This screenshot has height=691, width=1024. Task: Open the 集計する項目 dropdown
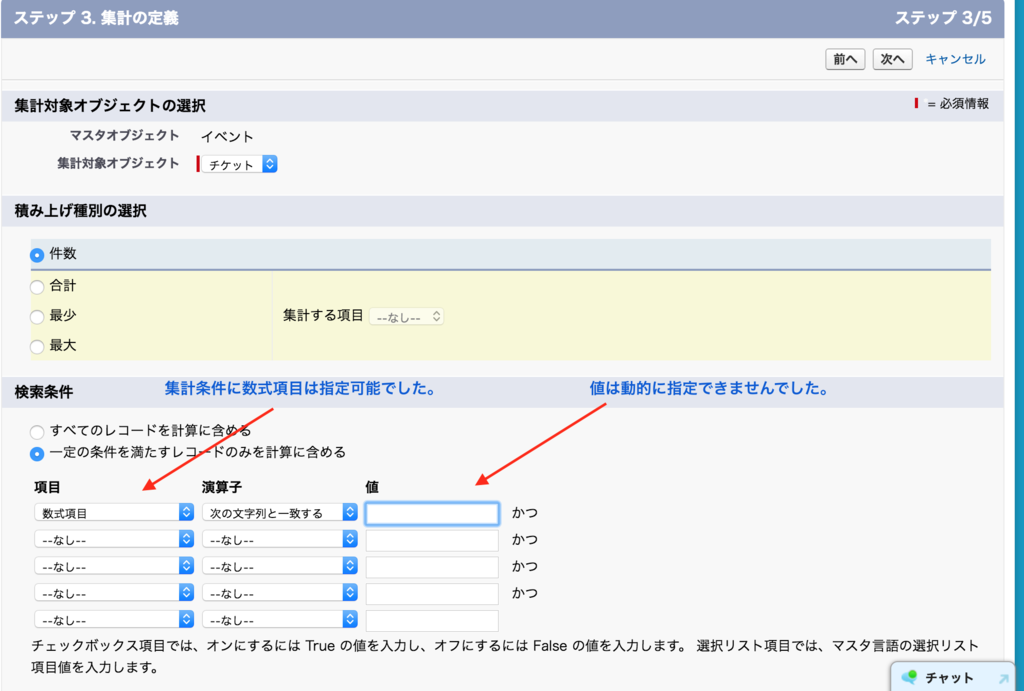click(406, 317)
